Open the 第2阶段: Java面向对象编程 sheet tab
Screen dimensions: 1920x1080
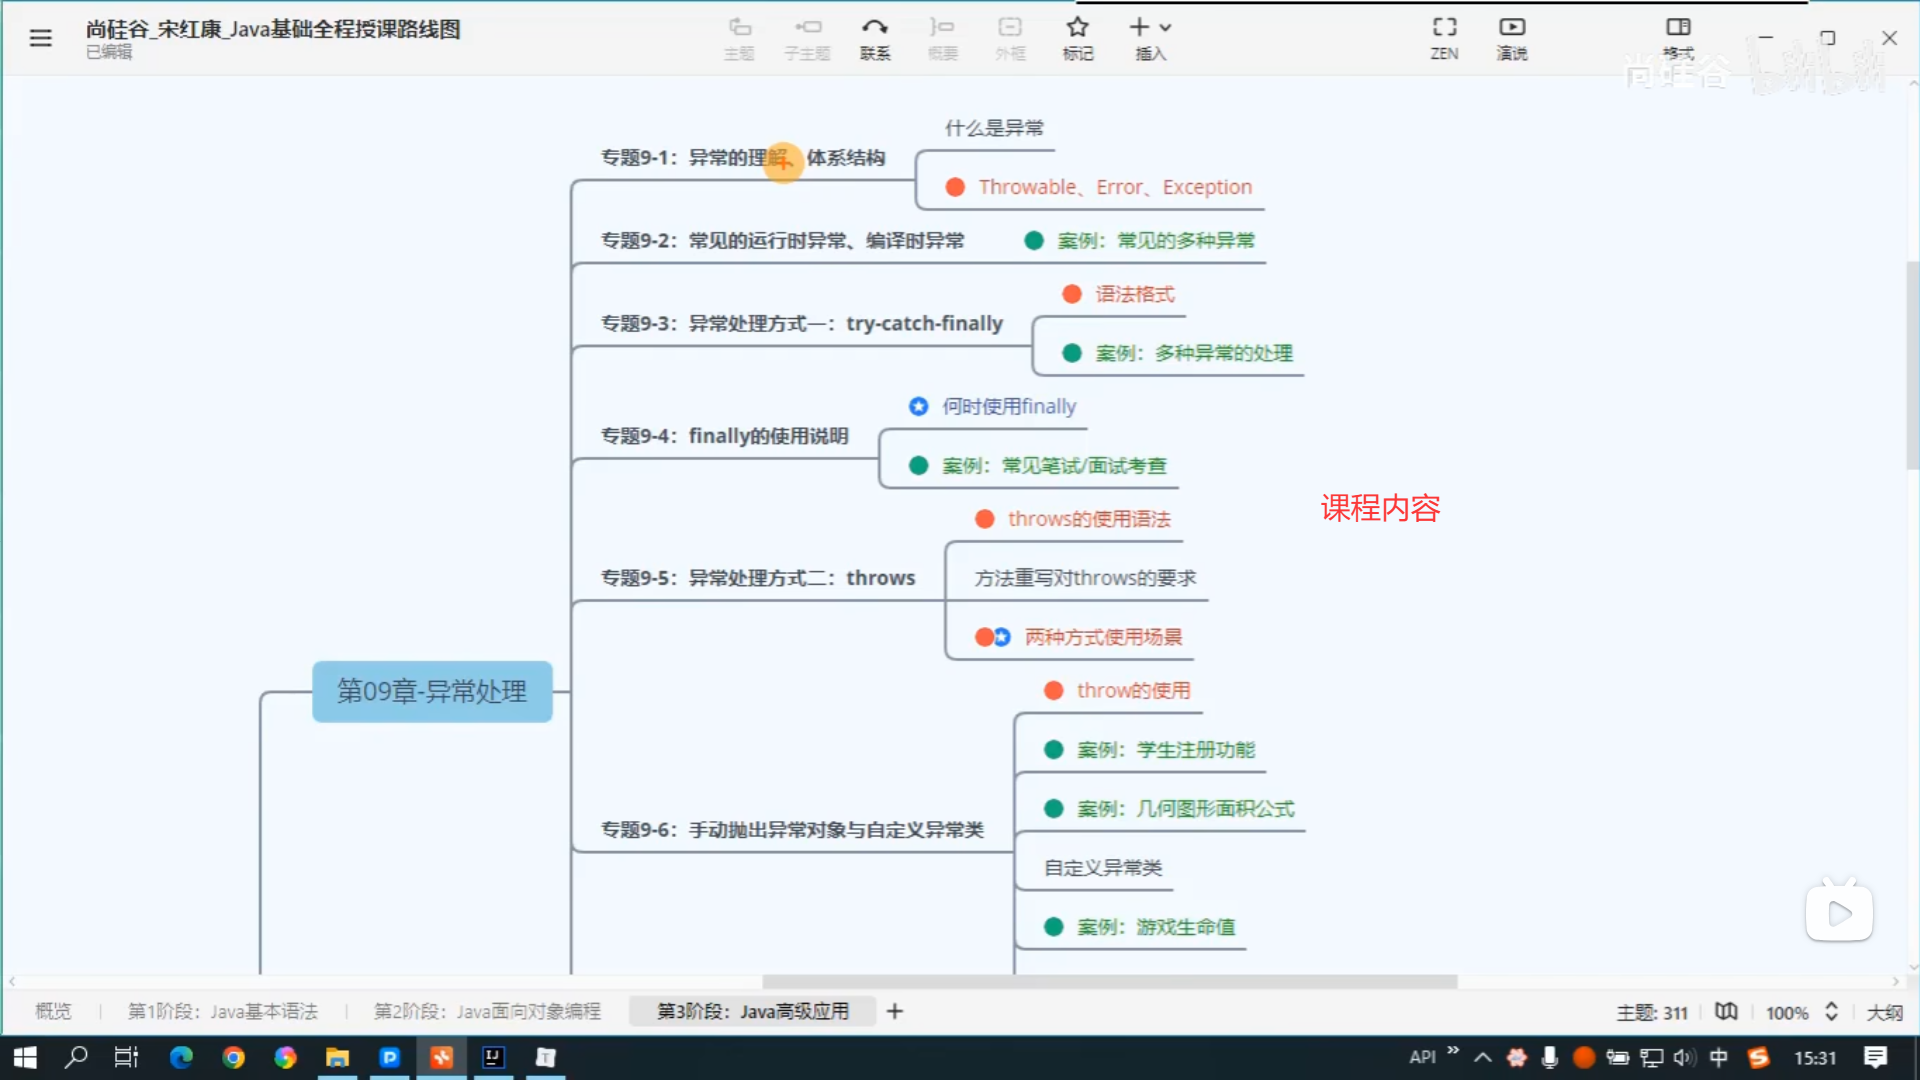click(487, 1012)
